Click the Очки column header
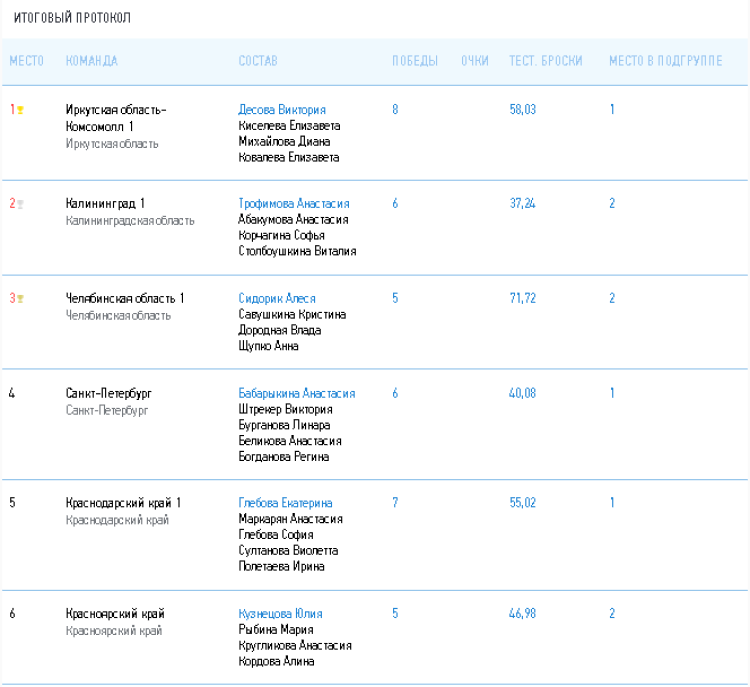The image size is (750, 687). point(475,61)
